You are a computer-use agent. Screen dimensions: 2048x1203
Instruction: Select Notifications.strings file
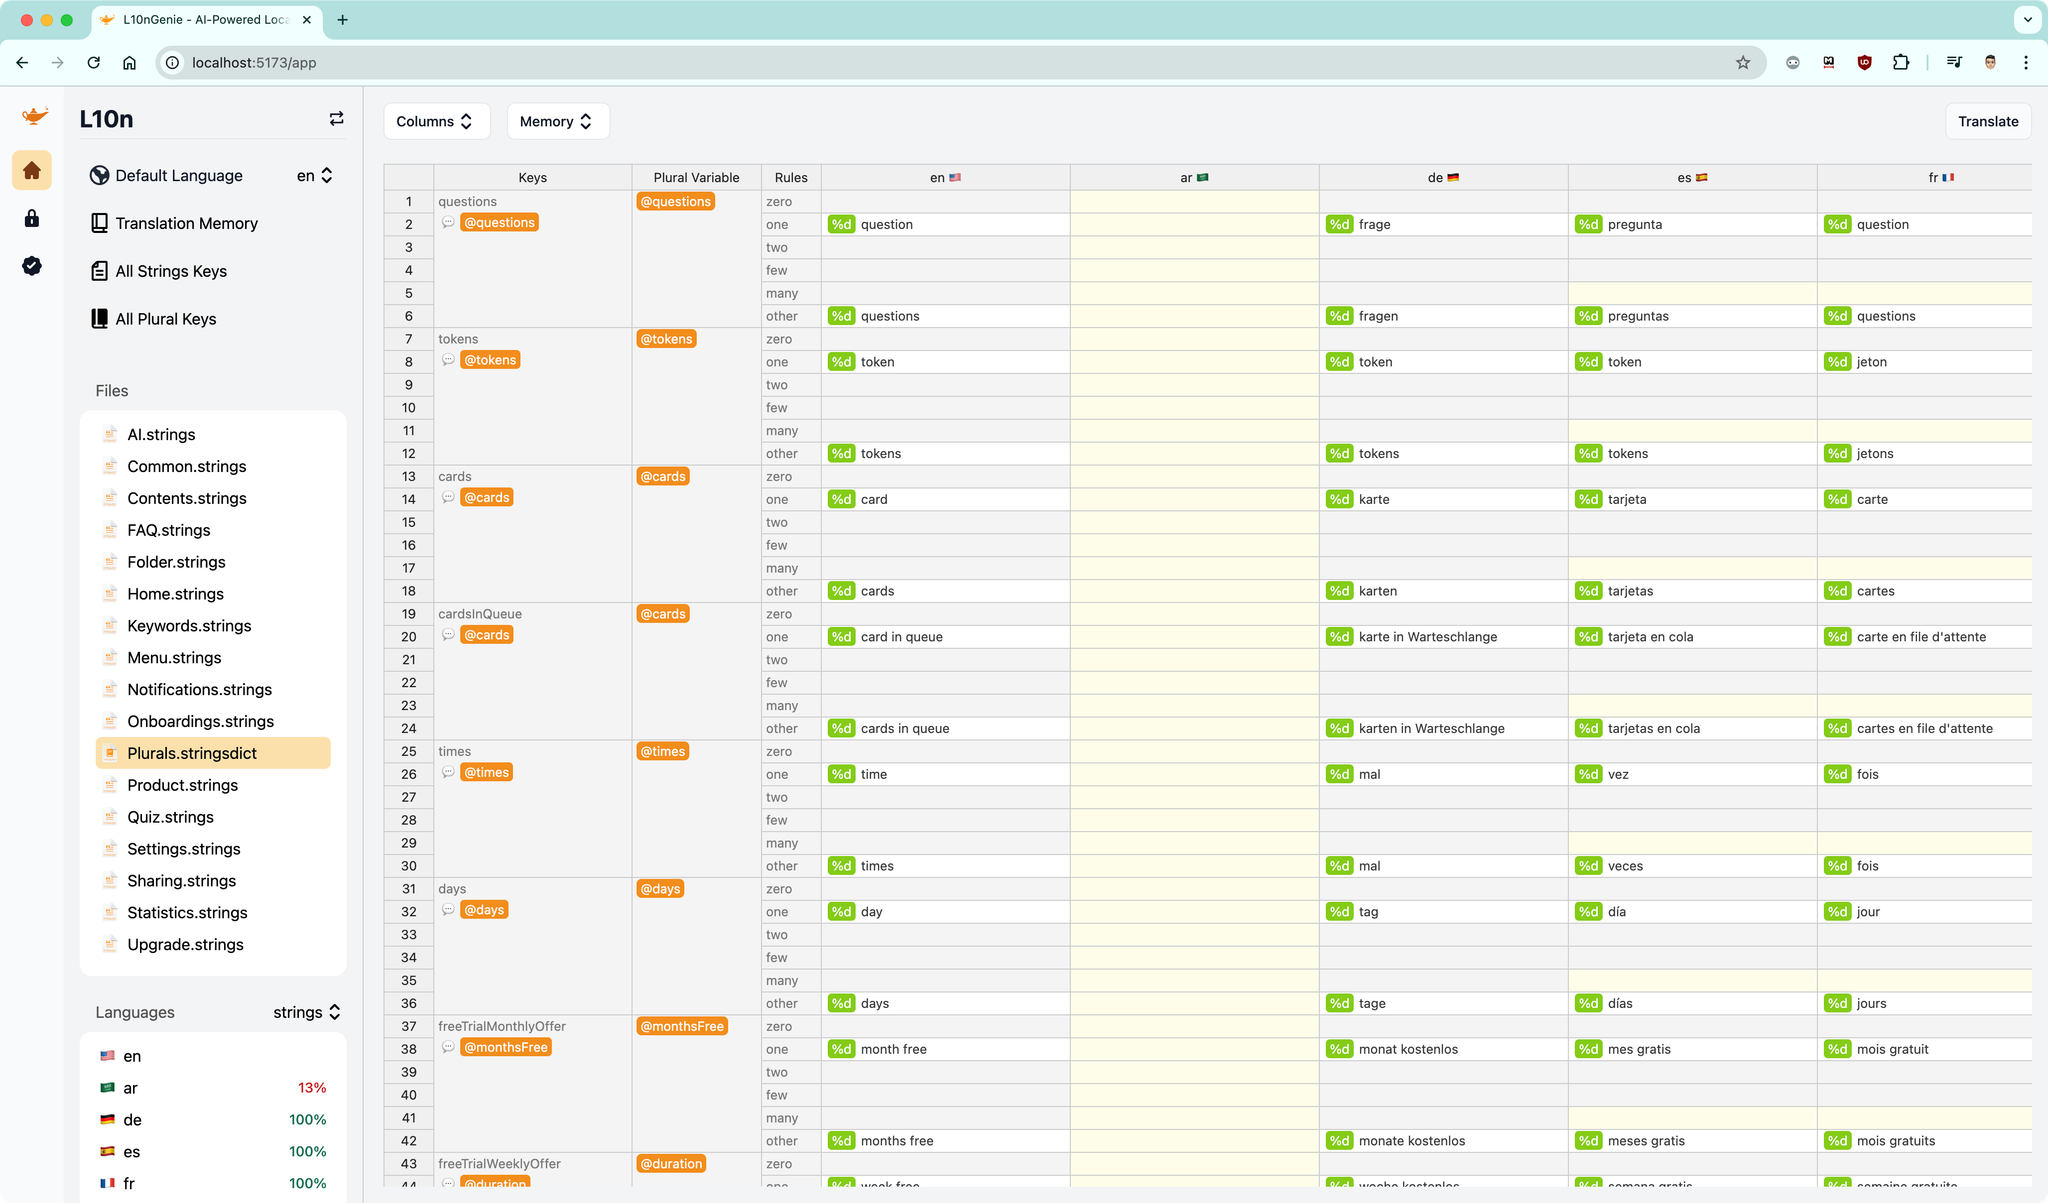click(x=213, y=689)
